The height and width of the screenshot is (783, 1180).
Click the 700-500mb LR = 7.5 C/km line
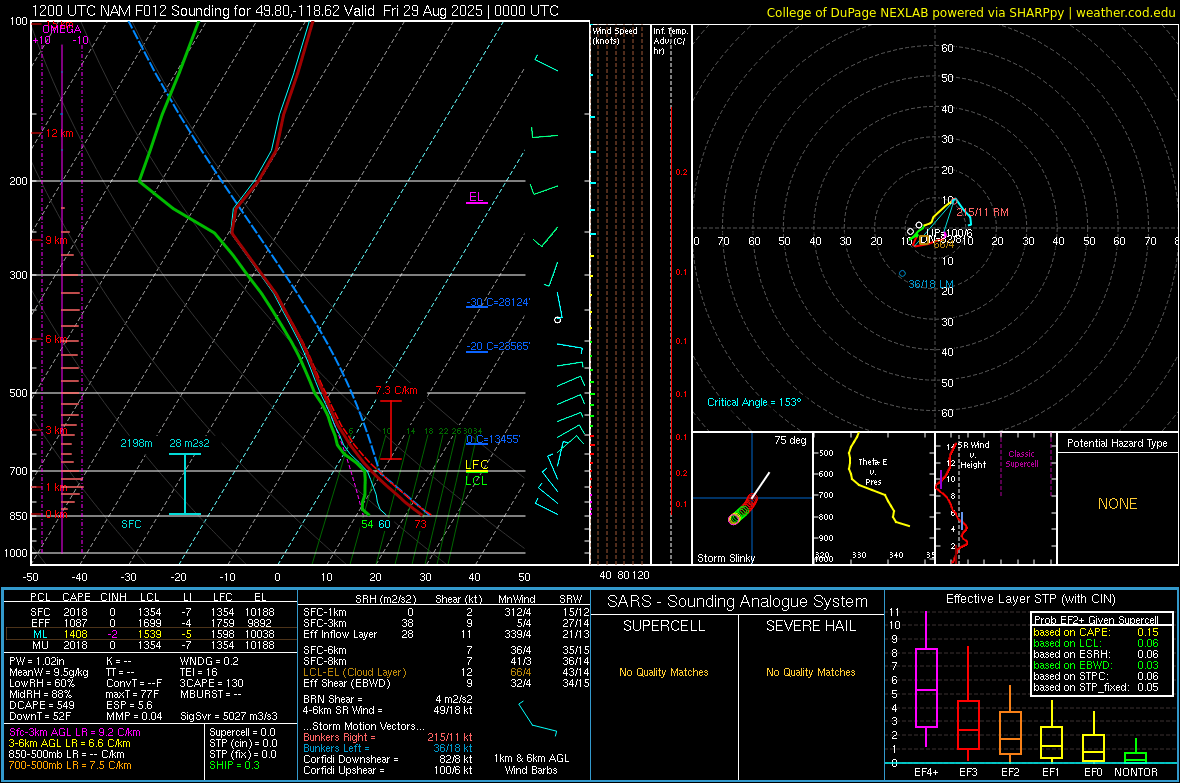click(x=70, y=765)
